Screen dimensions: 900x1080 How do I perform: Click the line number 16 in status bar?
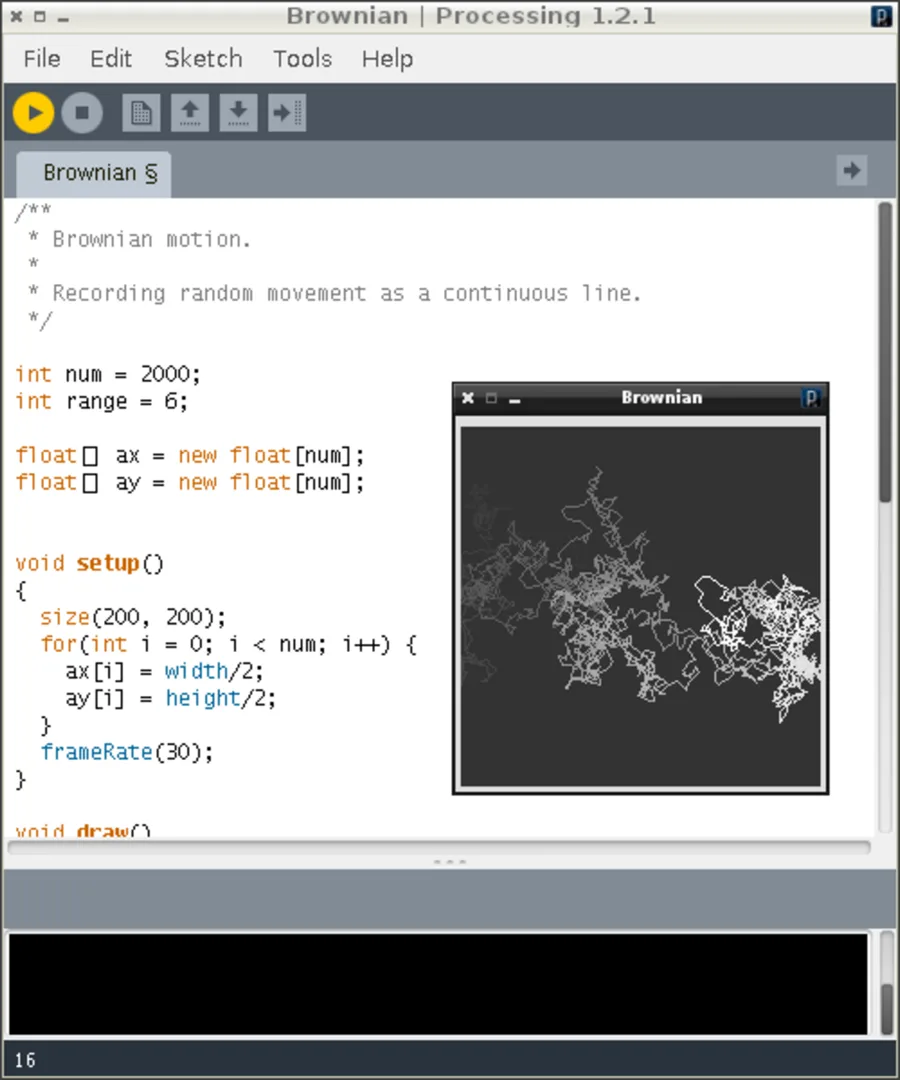coord(25,1060)
